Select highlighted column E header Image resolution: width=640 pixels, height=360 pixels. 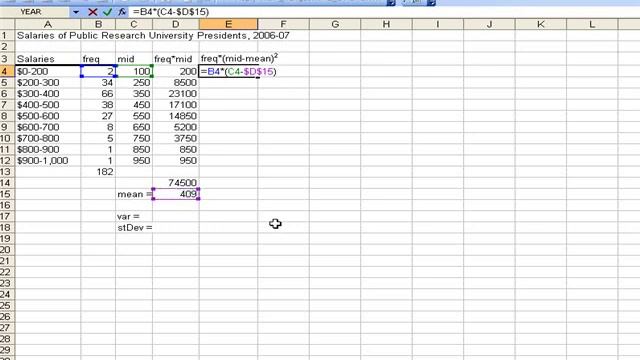pos(229,24)
